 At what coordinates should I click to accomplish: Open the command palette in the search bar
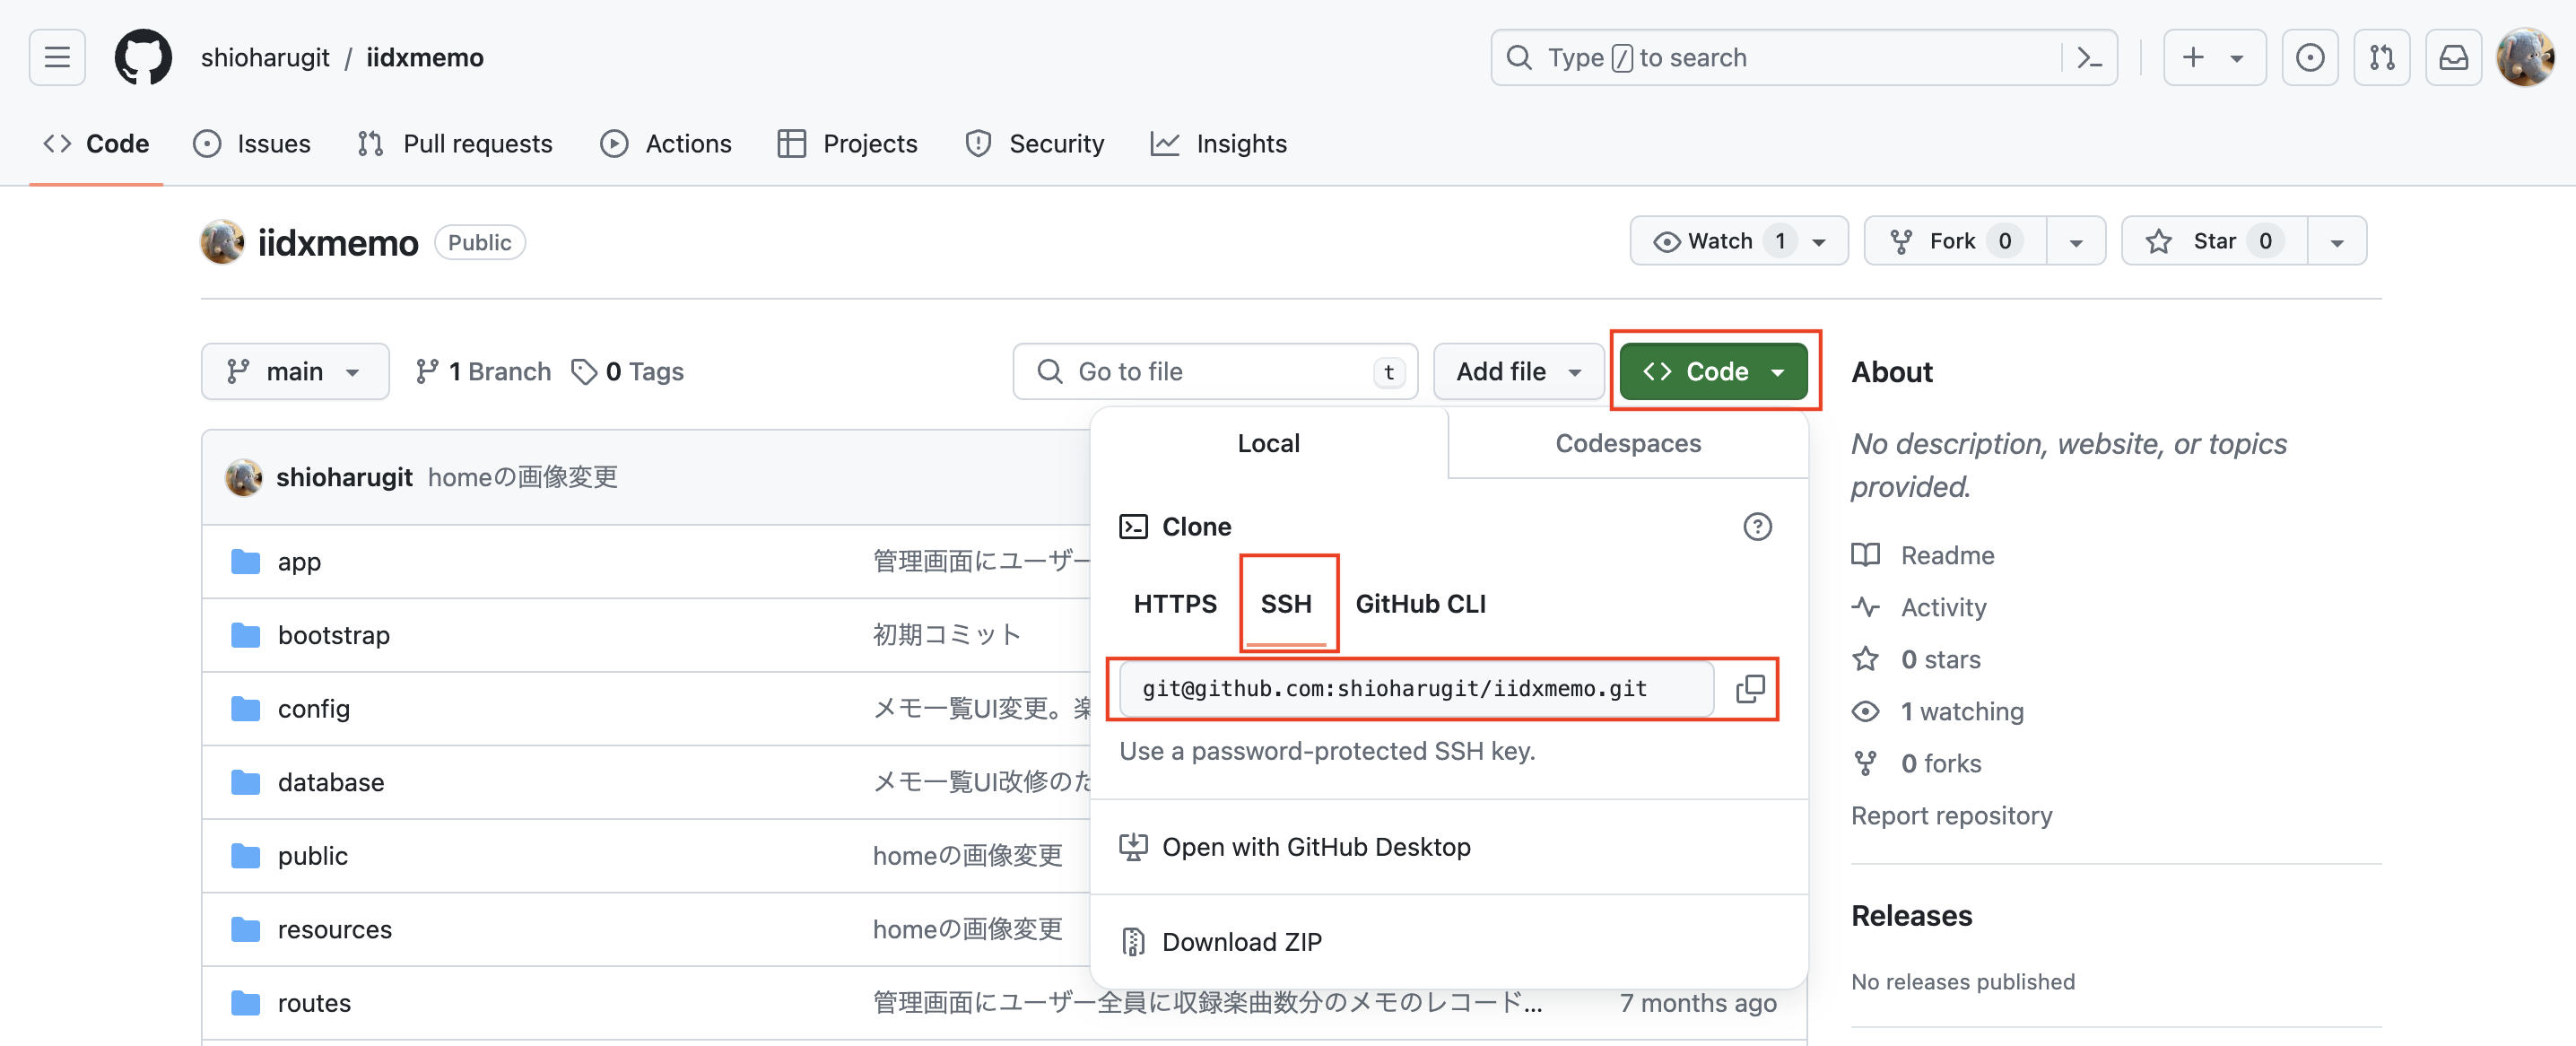point(2089,57)
